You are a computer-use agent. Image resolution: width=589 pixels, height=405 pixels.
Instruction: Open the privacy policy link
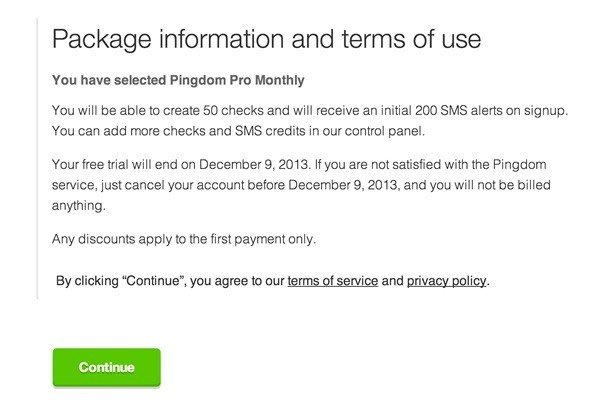point(447,281)
